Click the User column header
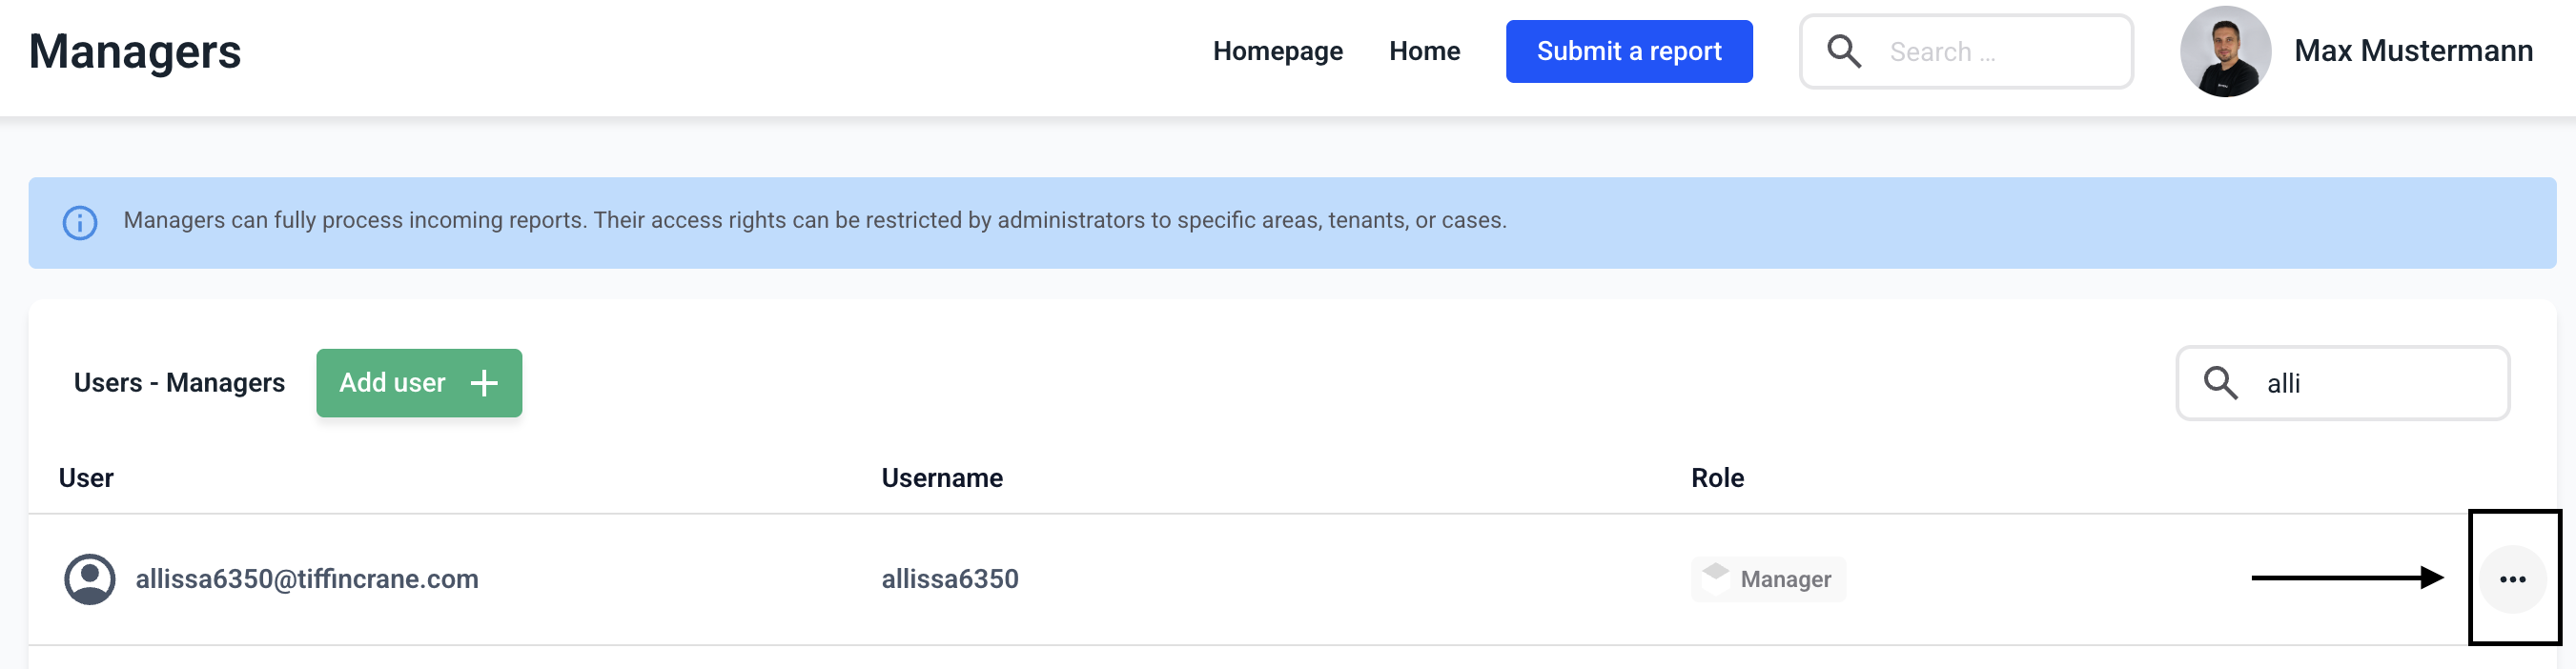 (86, 478)
